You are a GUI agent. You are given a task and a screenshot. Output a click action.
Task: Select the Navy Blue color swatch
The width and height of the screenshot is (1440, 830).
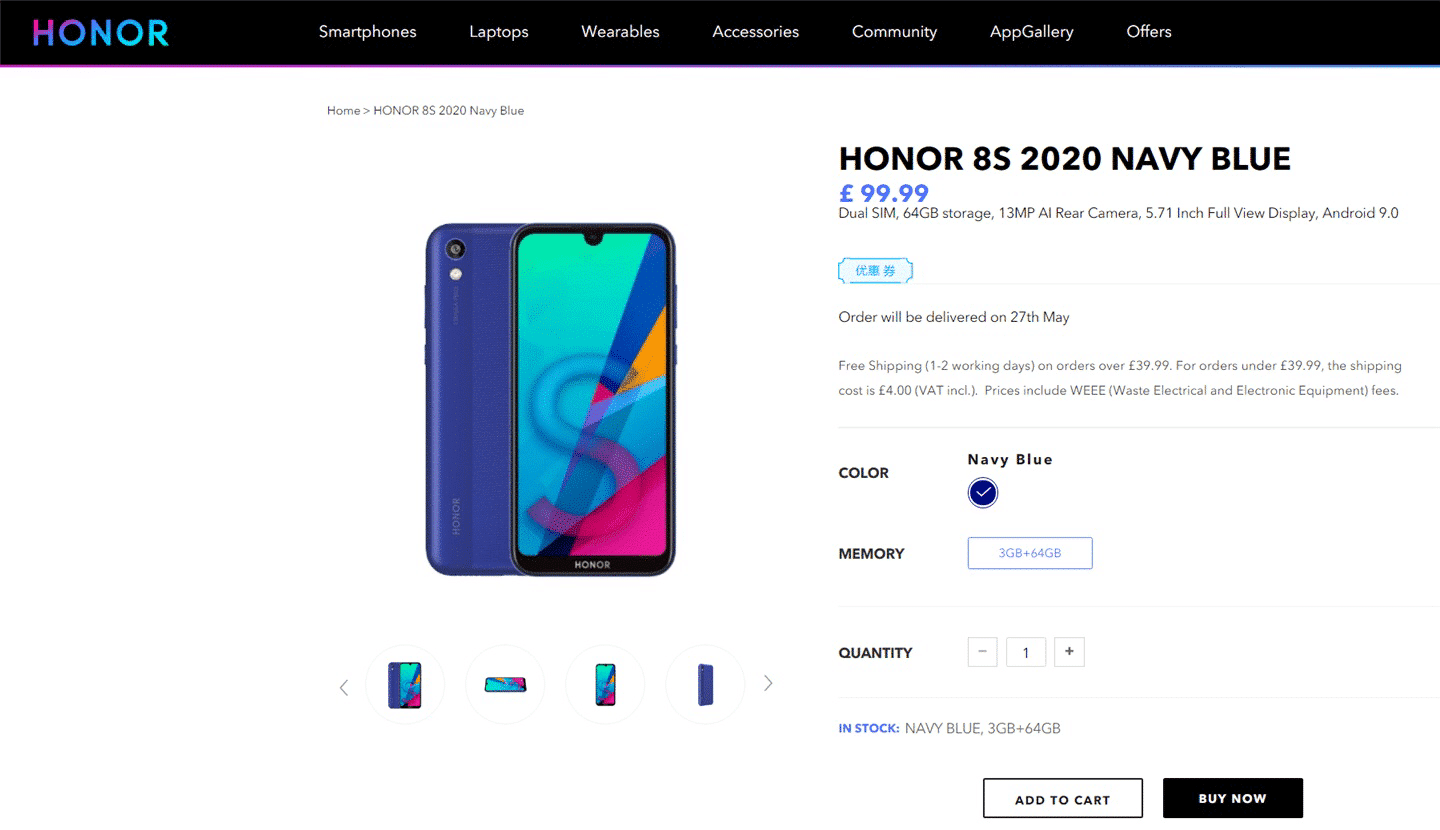coord(983,492)
